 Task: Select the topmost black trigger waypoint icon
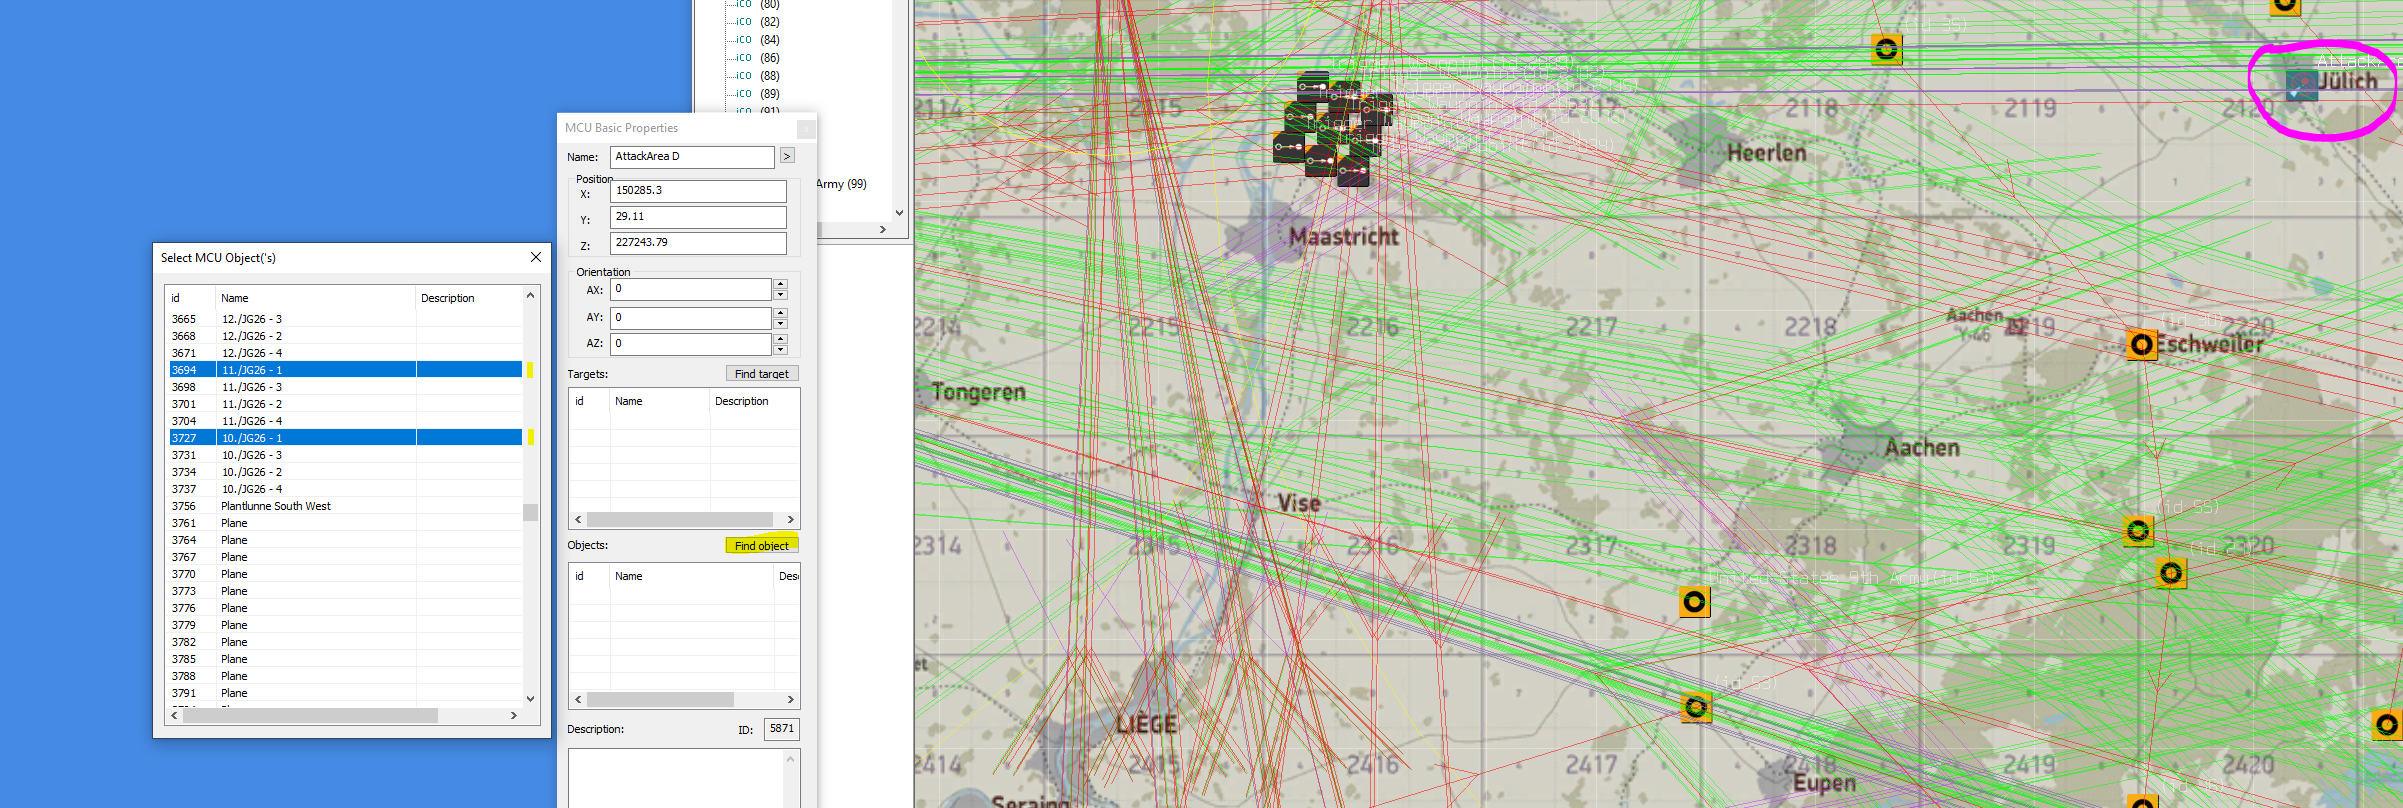1313,87
